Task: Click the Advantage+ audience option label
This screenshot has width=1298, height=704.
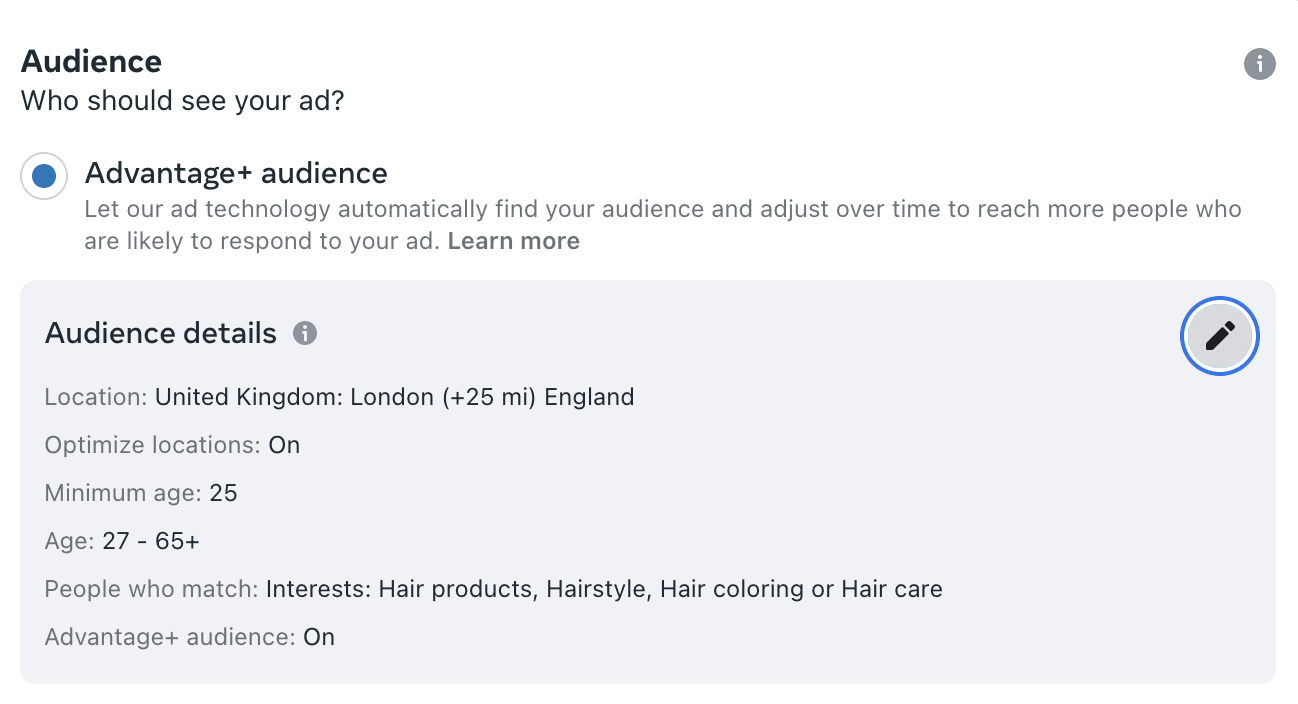Action: 236,173
